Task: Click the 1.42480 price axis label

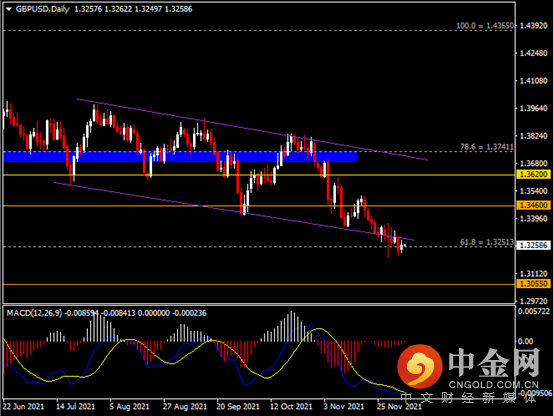Action: [534, 53]
